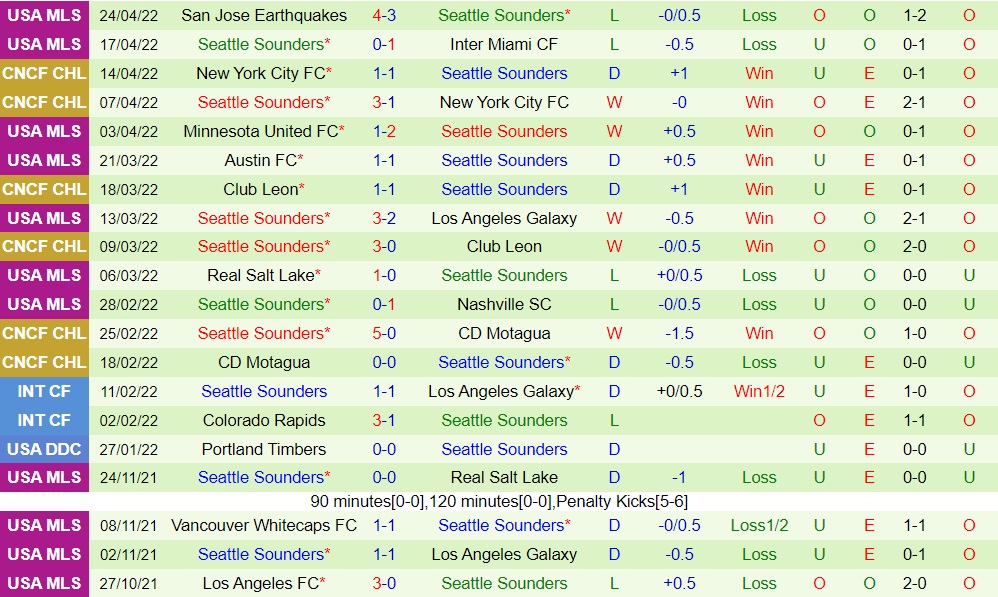Open the San Jose Earthquakes team link
Image resolution: width=998 pixels, height=597 pixels.
tap(264, 15)
